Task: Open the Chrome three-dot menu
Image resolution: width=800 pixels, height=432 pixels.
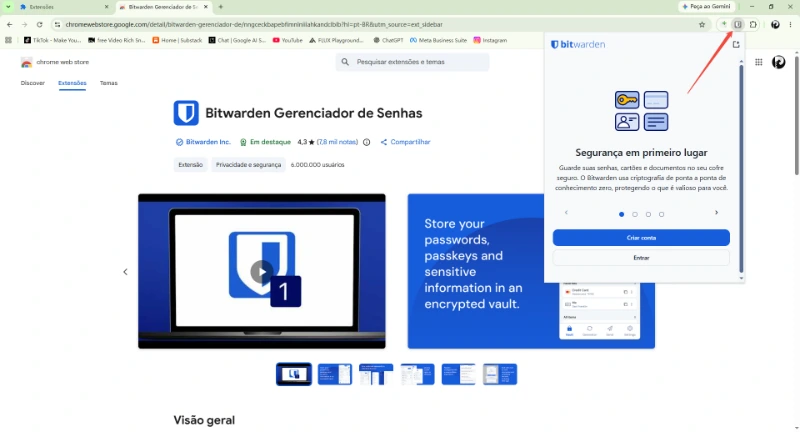Action: pyautogui.click(x=790, y=24)
